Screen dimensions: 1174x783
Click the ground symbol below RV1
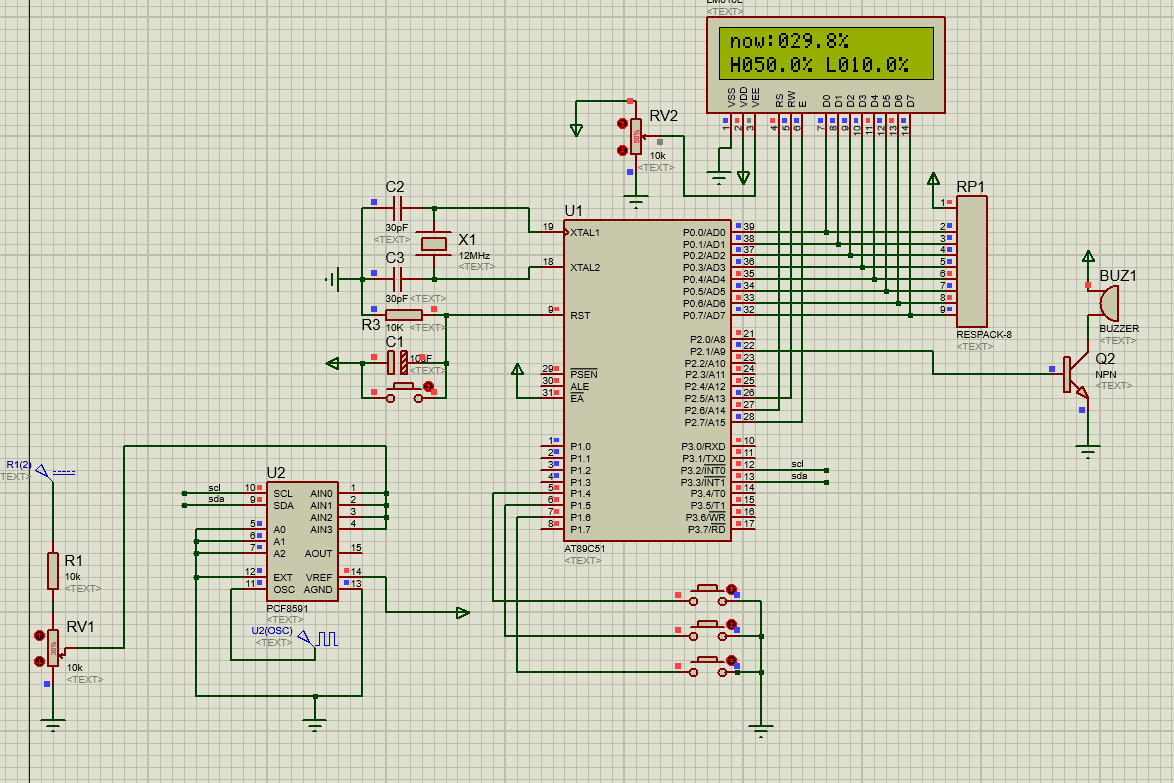pyautogui.click(x=52, y=725)
